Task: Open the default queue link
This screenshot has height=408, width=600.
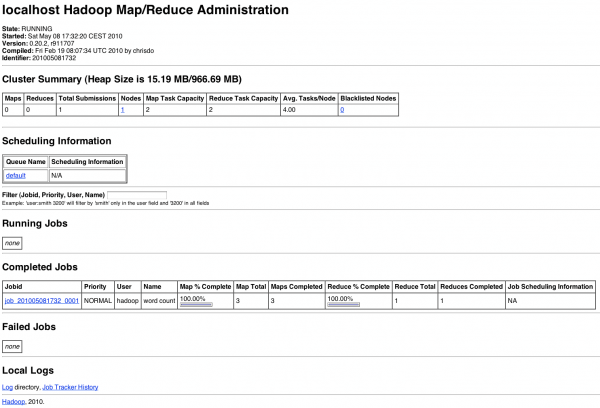Action: (x=16, y=176)
